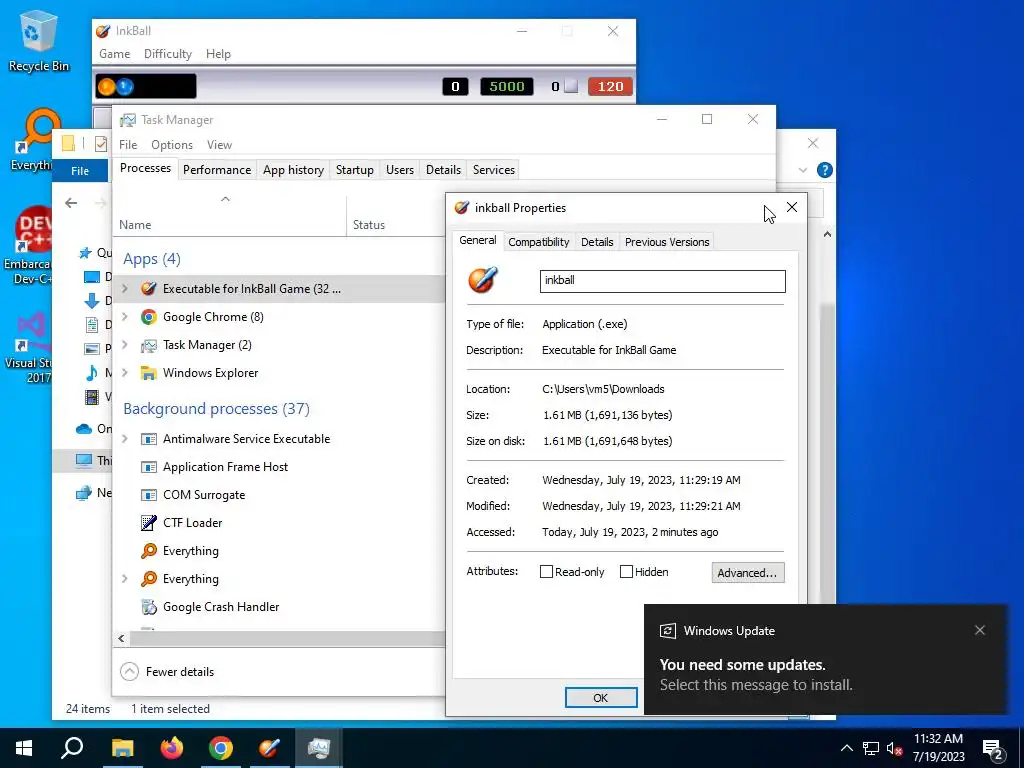This screenshot has width=1024, height=768.
Task: Click the Windows Explorer process icon
Action: coord(149,373)
